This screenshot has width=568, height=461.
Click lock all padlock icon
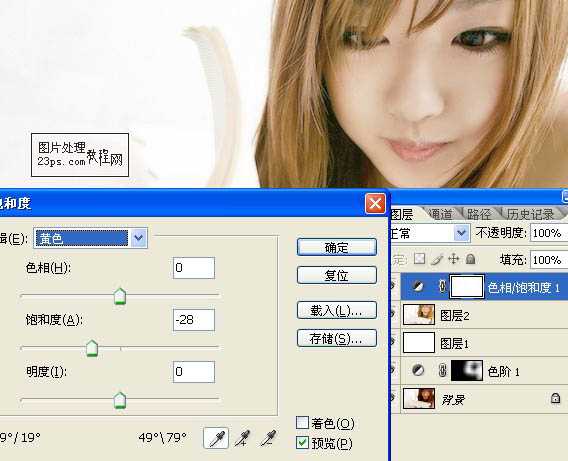[x=470, y=259]
